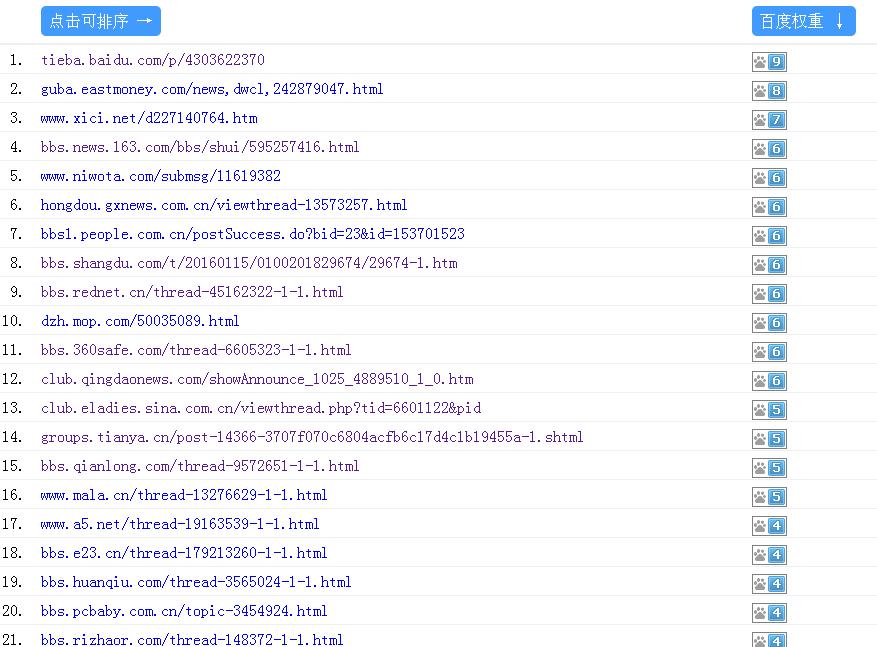Click Baidu weight icon for club.qingdaonews.com
Viewport: 877px width, 647px height.
[769, 381]
